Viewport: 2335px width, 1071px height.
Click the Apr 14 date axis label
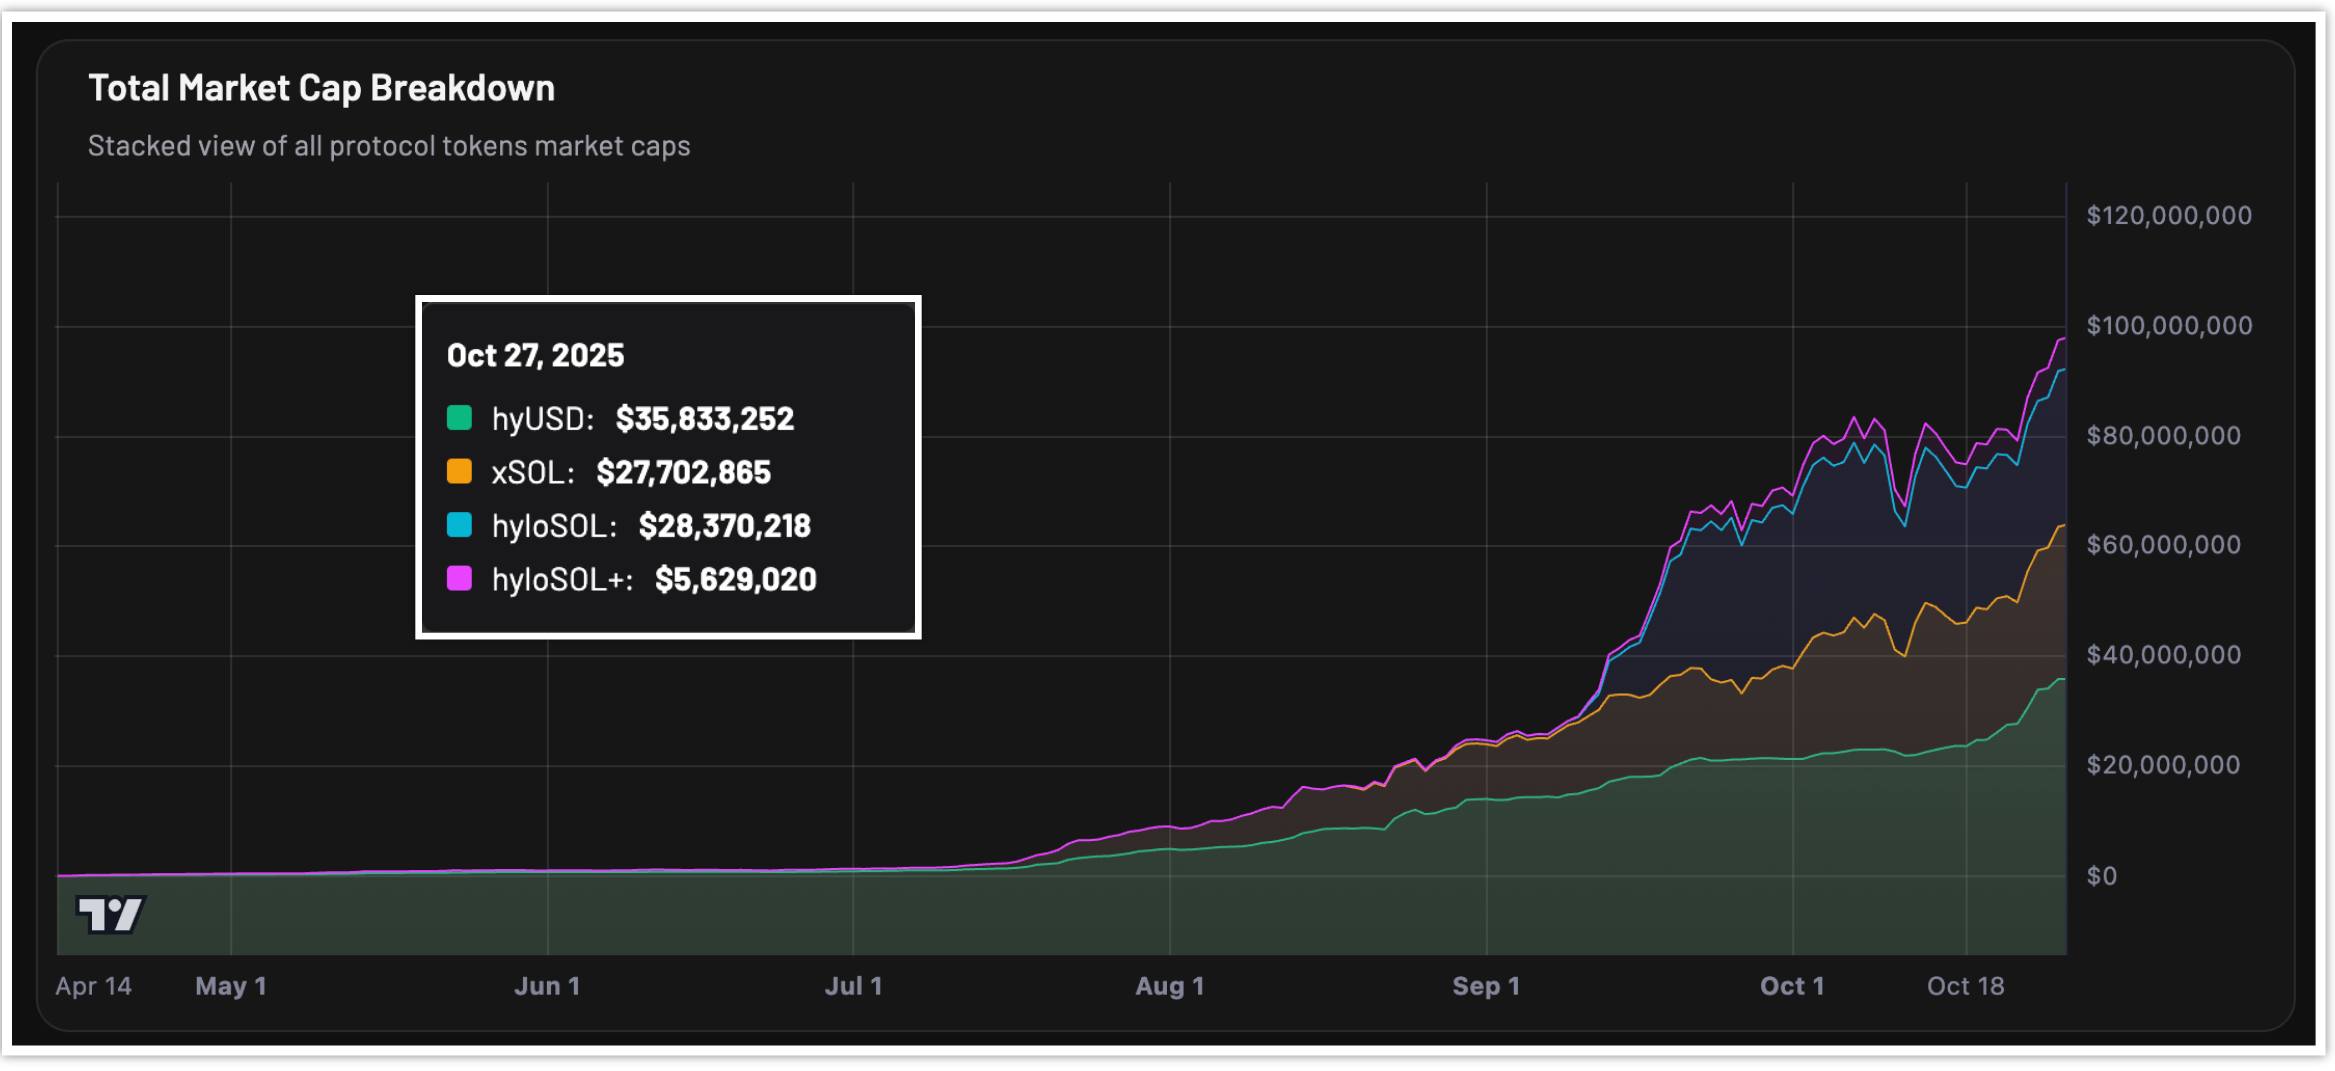[x=93, y=986]
